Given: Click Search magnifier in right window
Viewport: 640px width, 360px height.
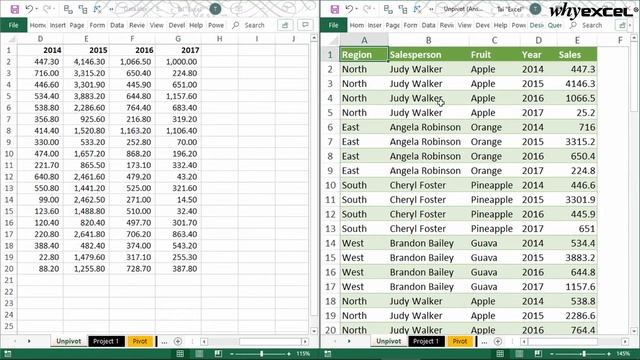Looking at the screenshot, I should click(573, 25).
